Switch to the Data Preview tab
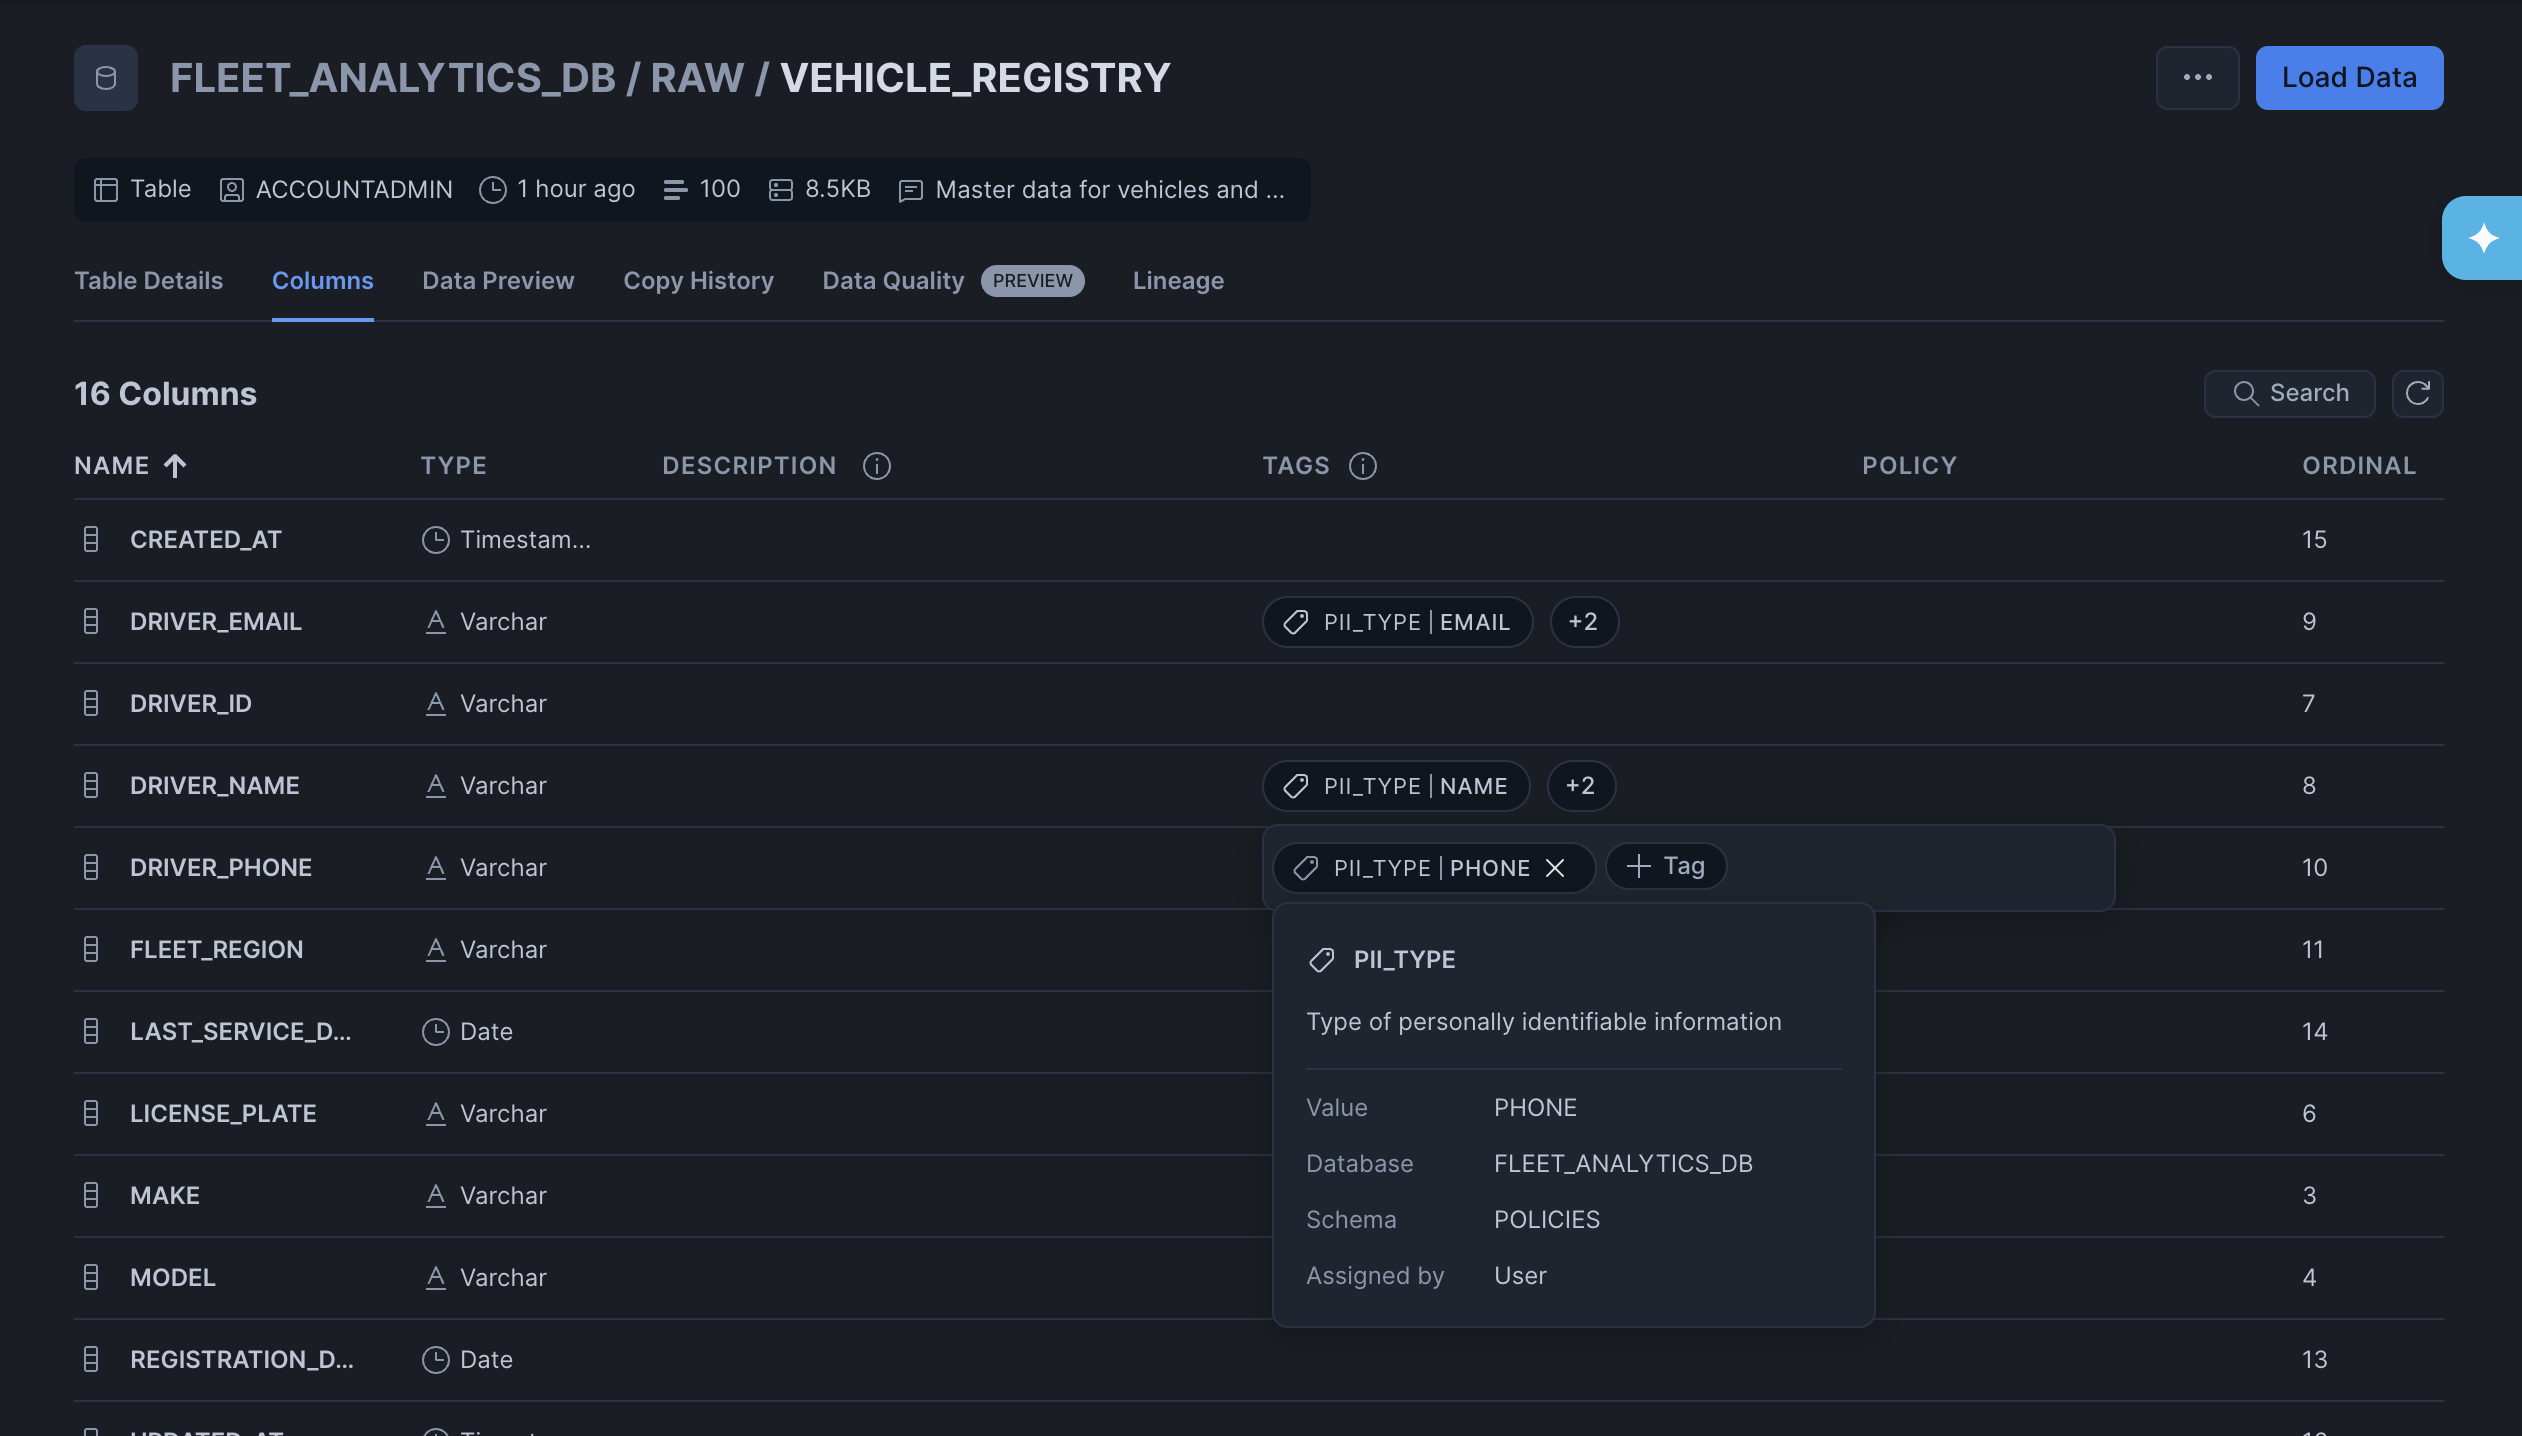Image resolution: width=2522 pixels, height=1436 pixels. tap(498, 281)
